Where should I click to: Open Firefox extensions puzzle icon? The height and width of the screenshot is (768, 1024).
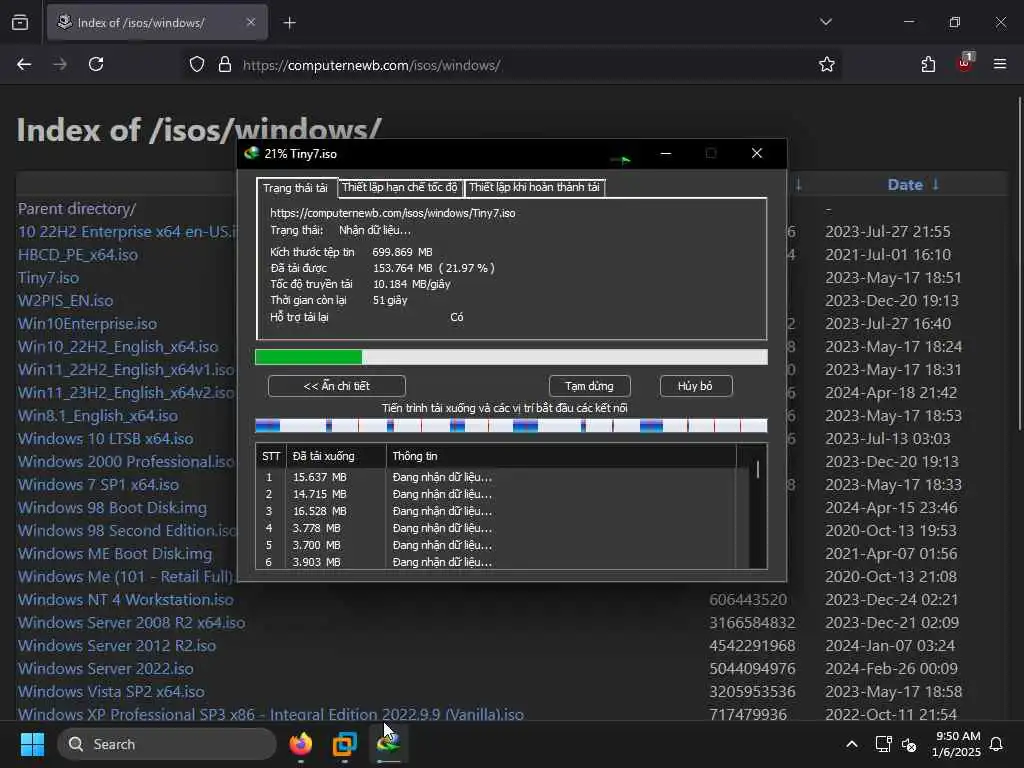(x=928, y=65)
